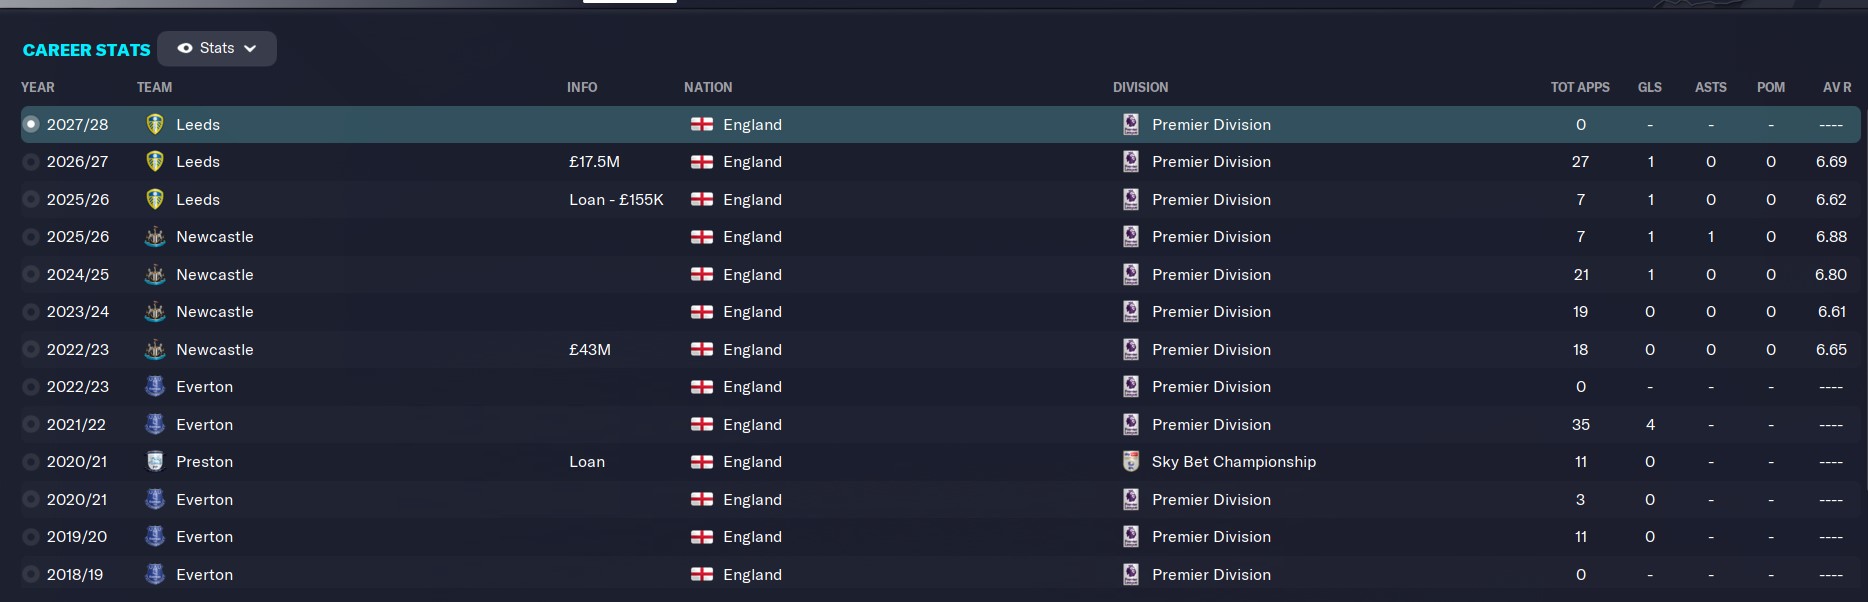Click the Everton crest in the 2021/22 row
1868x602 pixels.
point(155,424)
